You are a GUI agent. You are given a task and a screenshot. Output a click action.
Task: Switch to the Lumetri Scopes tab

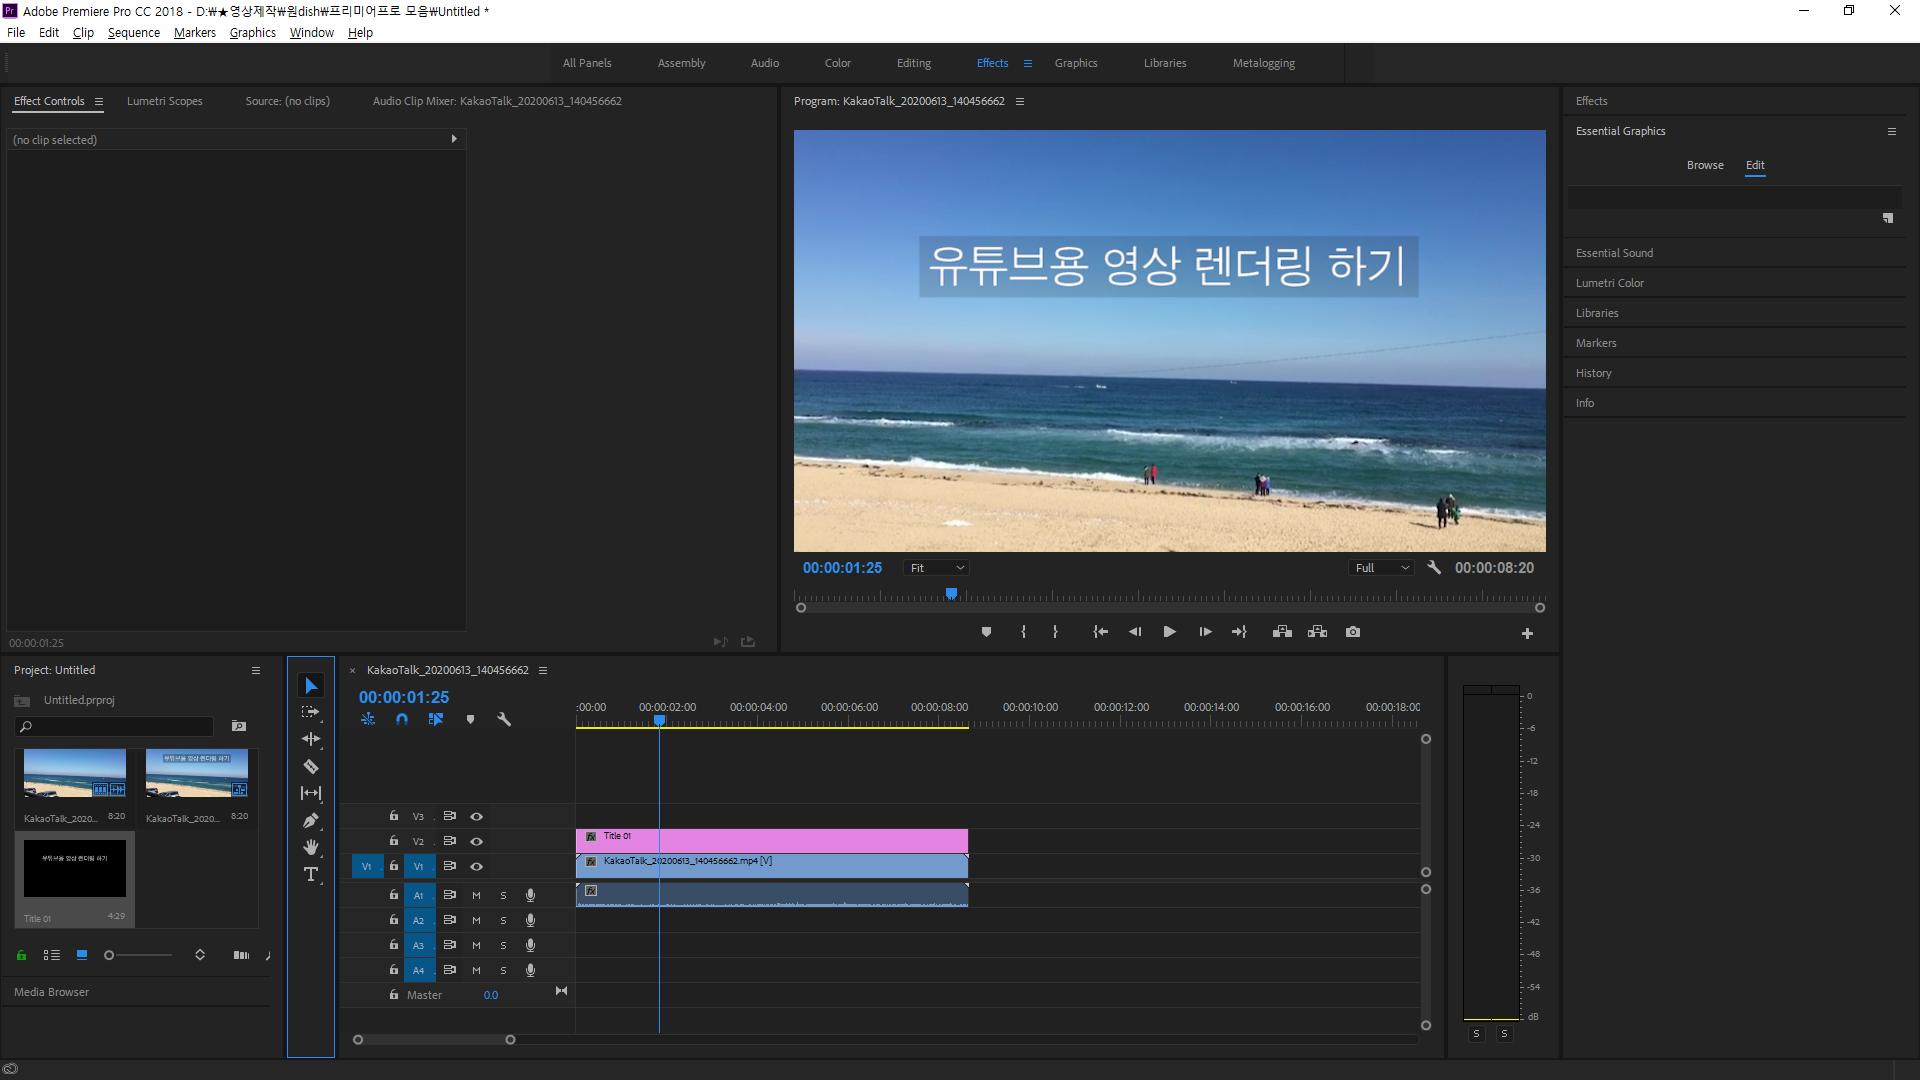[164, 101]
